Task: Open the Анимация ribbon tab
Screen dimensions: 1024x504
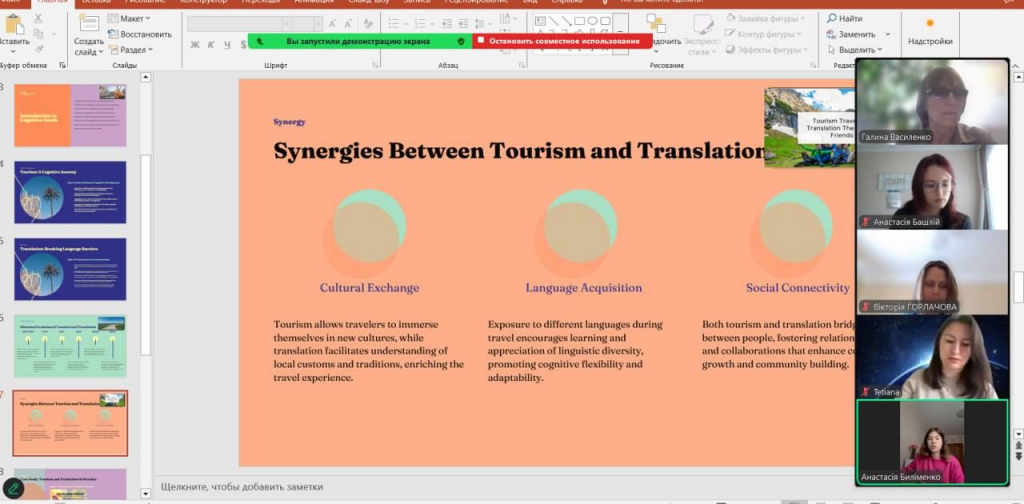Action: pyautogui.click(x=313, y=3)
